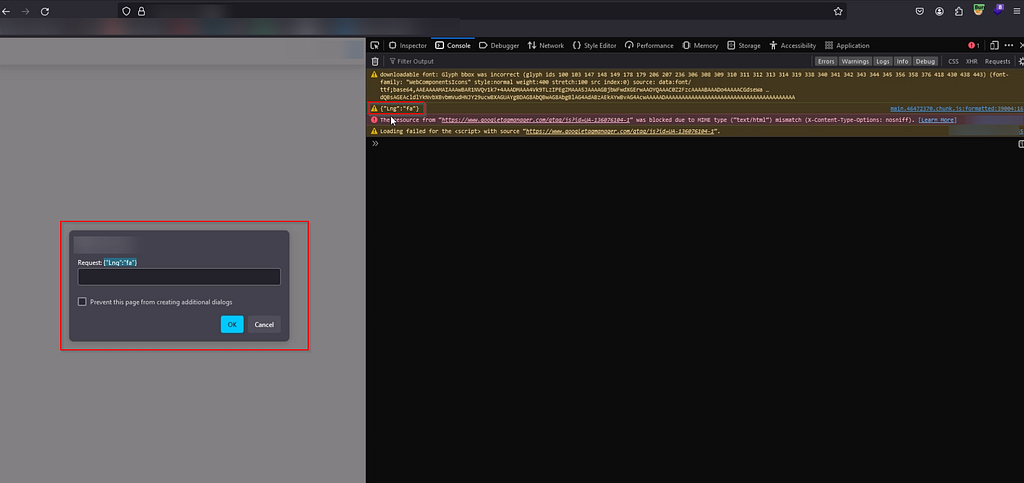Switch to the Network tab
Viewport: 1024px width, 483px height.
pyautogui.click(x=546, y=46)
